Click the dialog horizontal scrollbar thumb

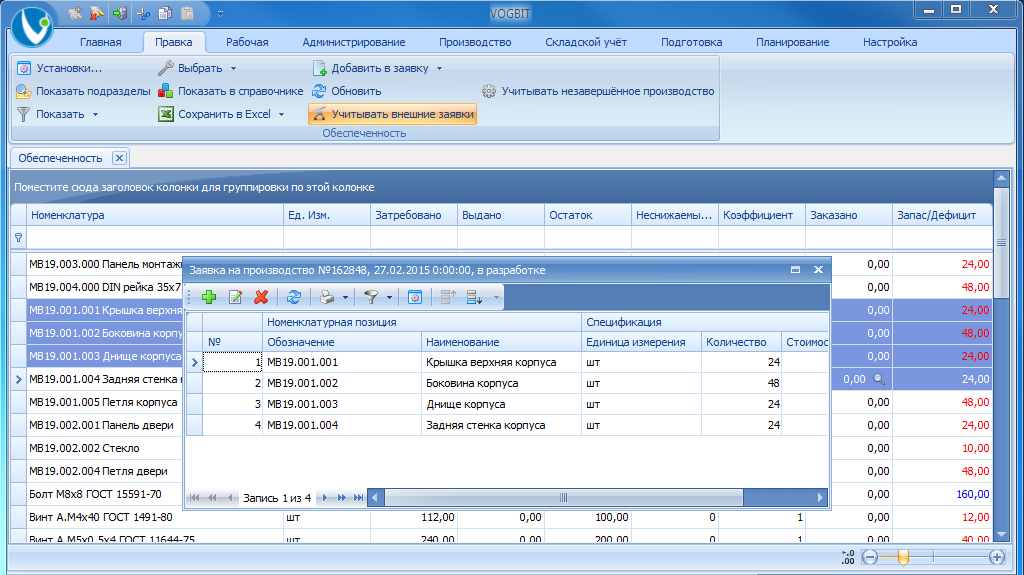coord(564,498)
